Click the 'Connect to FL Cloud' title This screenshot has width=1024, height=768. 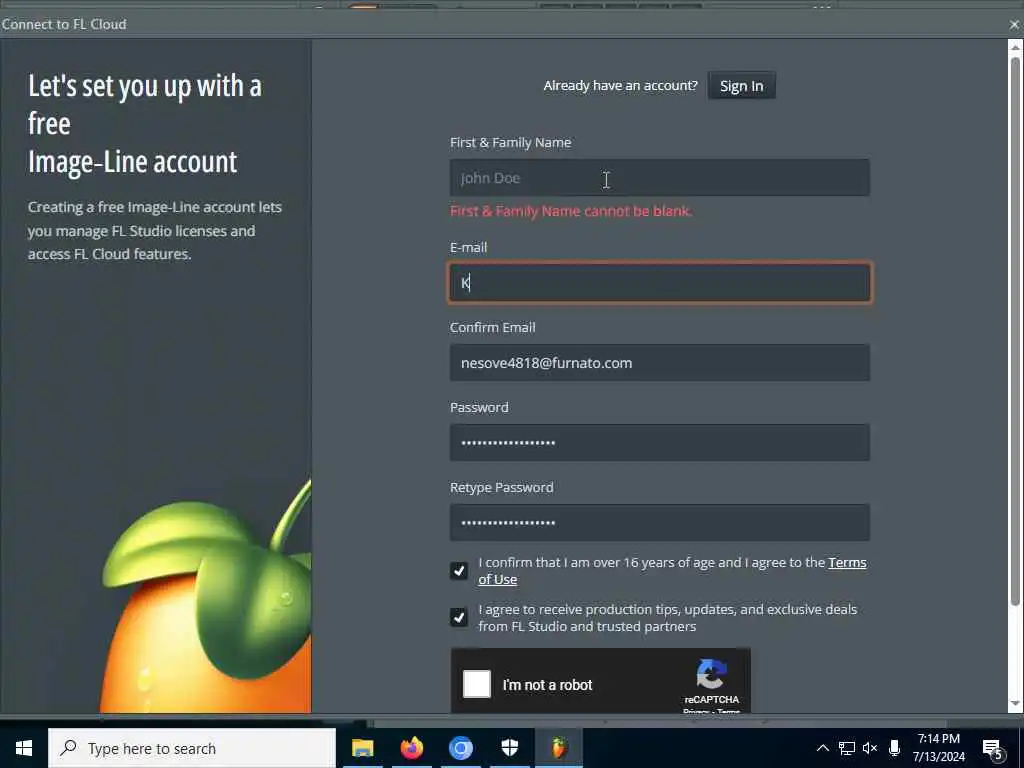tap(64, 24)
